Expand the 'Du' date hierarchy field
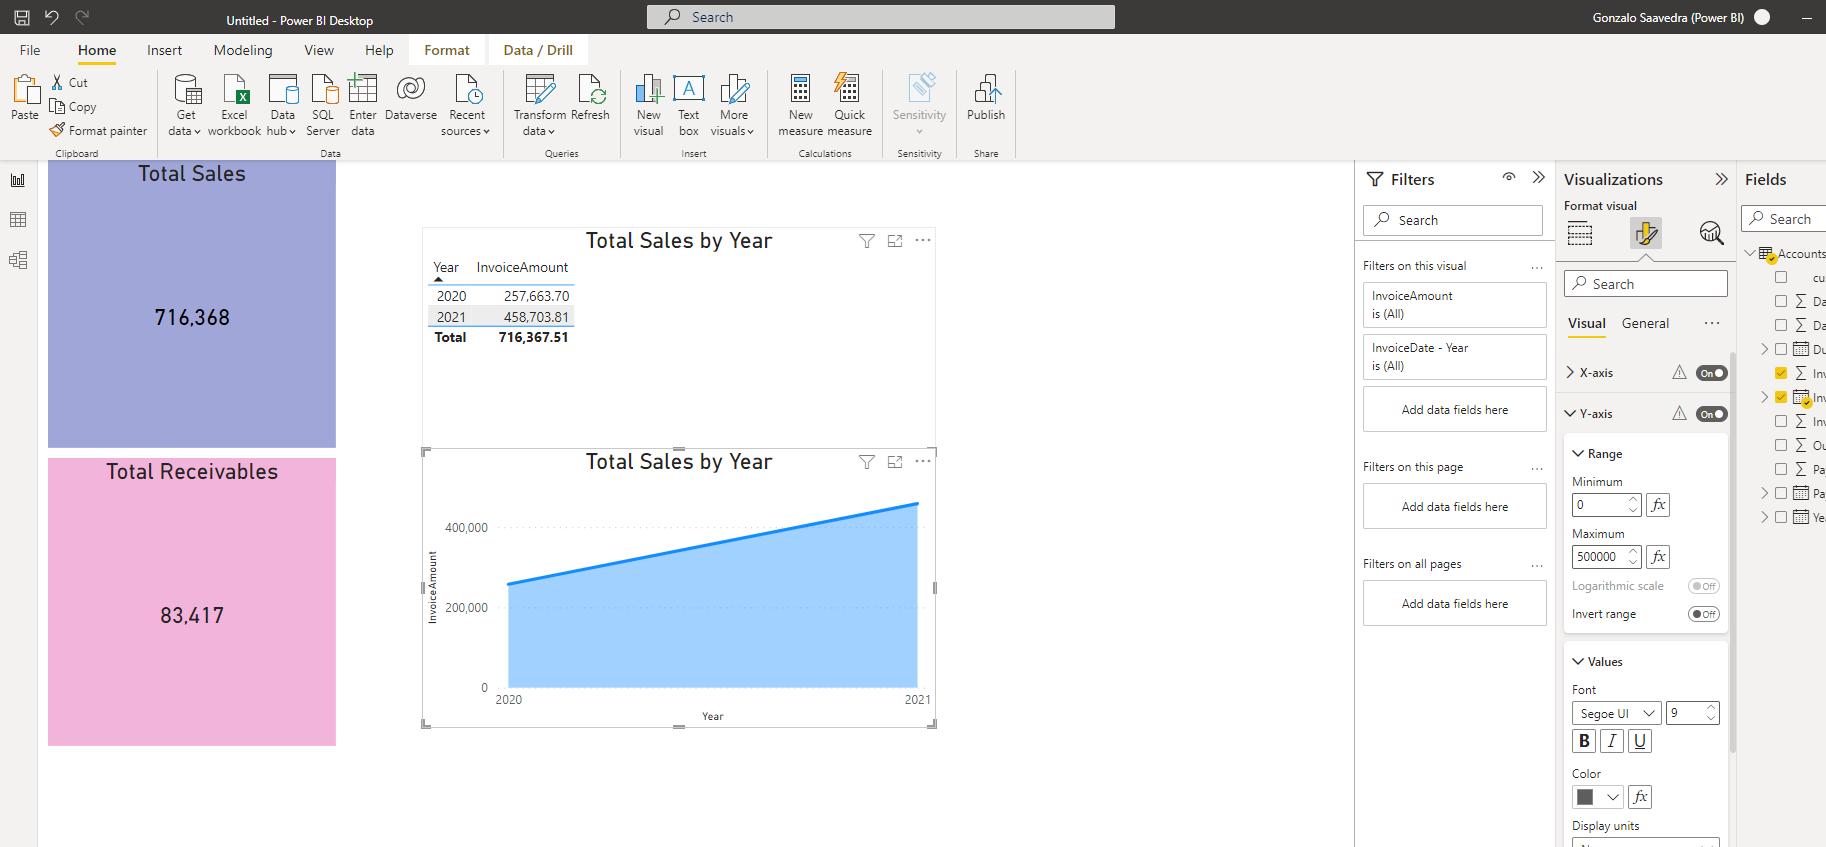 click(1765, 349)
